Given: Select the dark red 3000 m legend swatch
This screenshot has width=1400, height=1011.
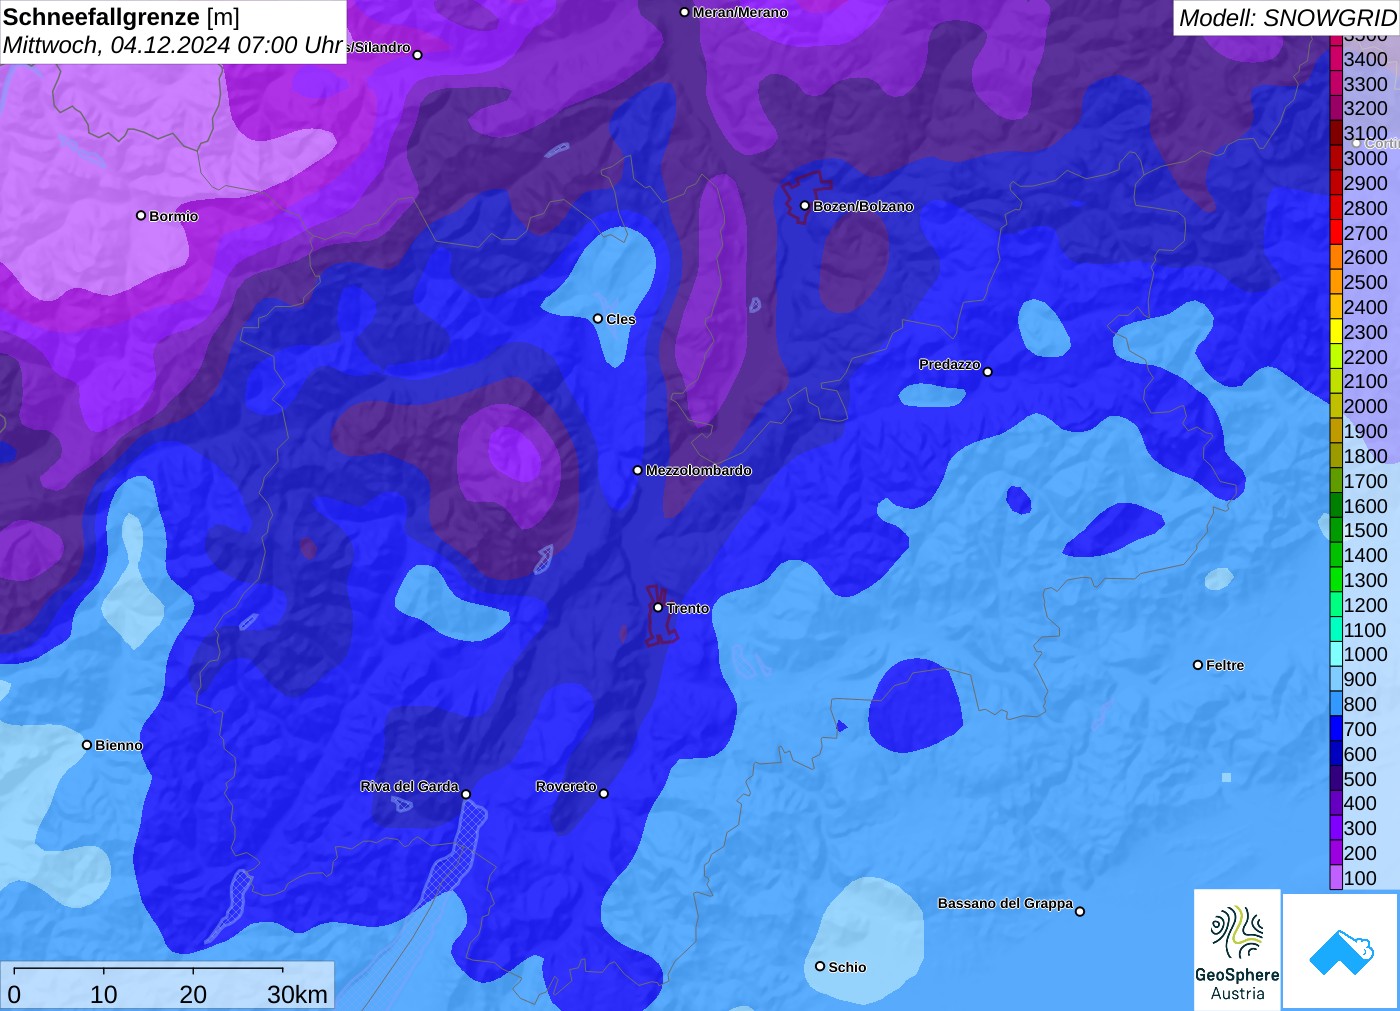Looking at the screenshot, I should 1336,158.
